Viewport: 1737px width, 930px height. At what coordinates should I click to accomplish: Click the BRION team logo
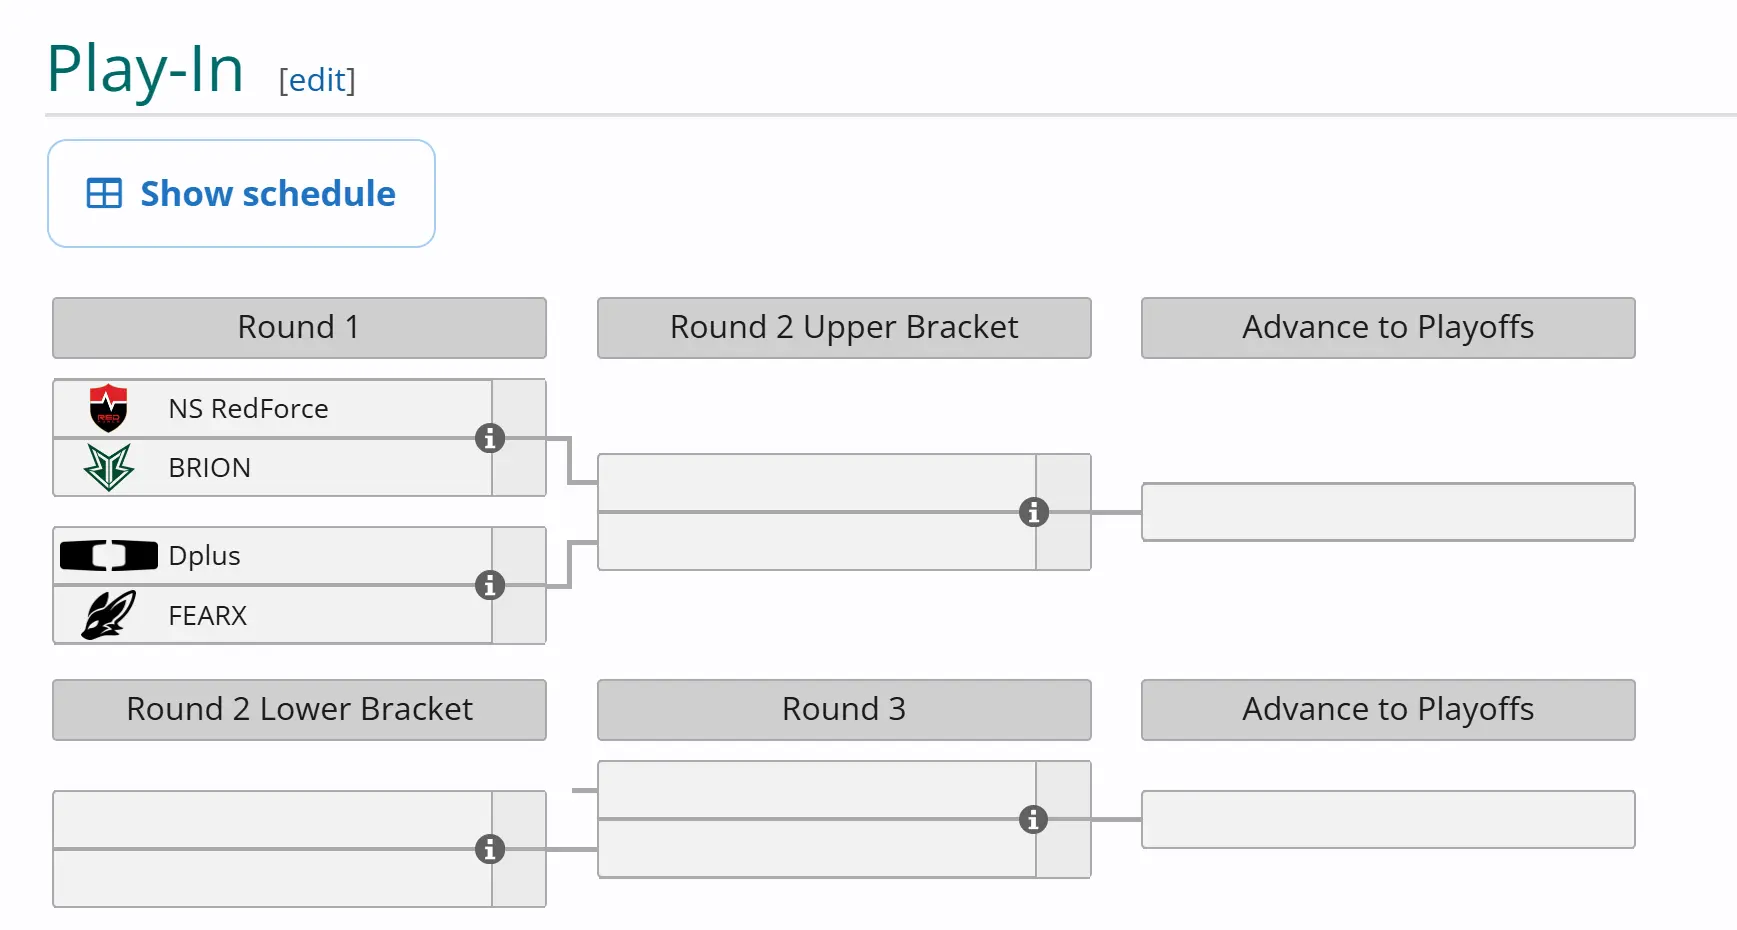click(x=108, y=467)
